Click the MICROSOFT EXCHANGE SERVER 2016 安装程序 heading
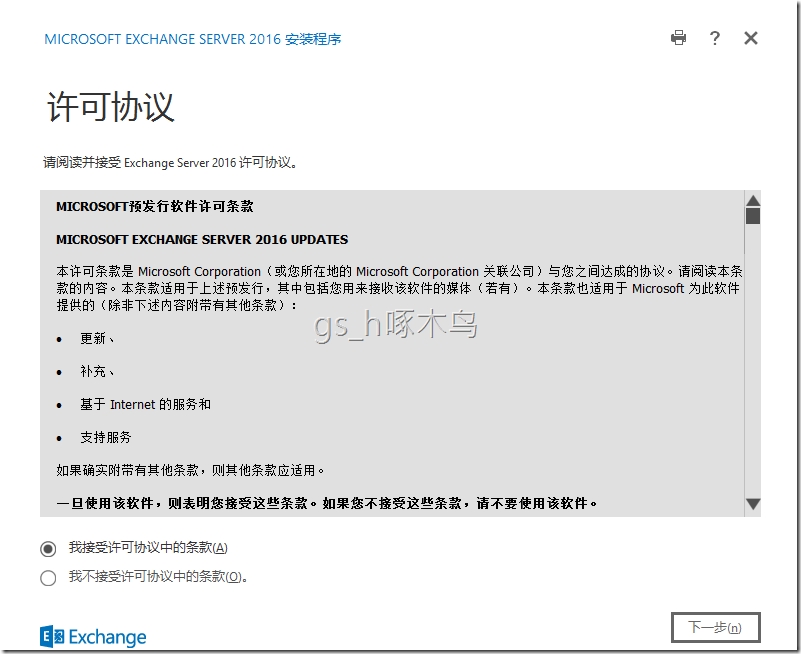 [193, 39]
